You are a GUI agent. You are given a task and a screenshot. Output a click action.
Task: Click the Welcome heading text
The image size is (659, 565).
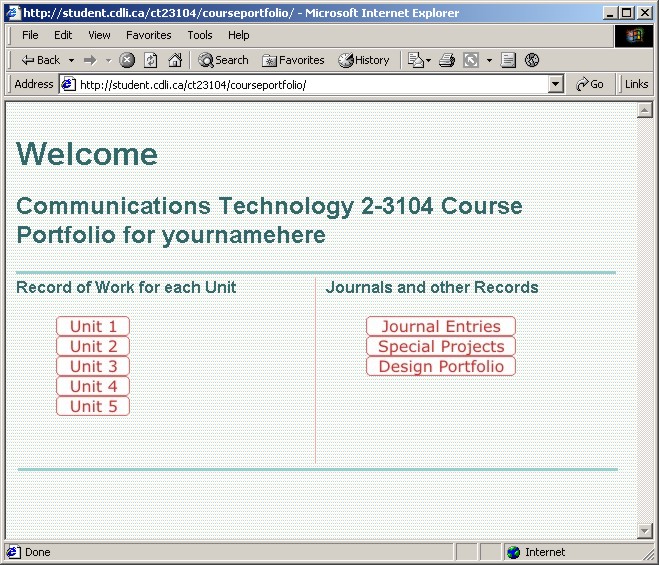pyautogui.click(x=87, y=154)
